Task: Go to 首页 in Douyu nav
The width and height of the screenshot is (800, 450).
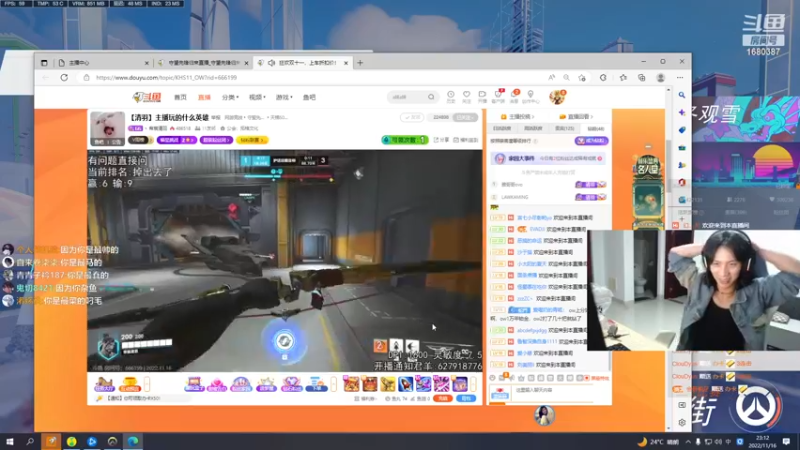Action: click(x=180, y=97)
